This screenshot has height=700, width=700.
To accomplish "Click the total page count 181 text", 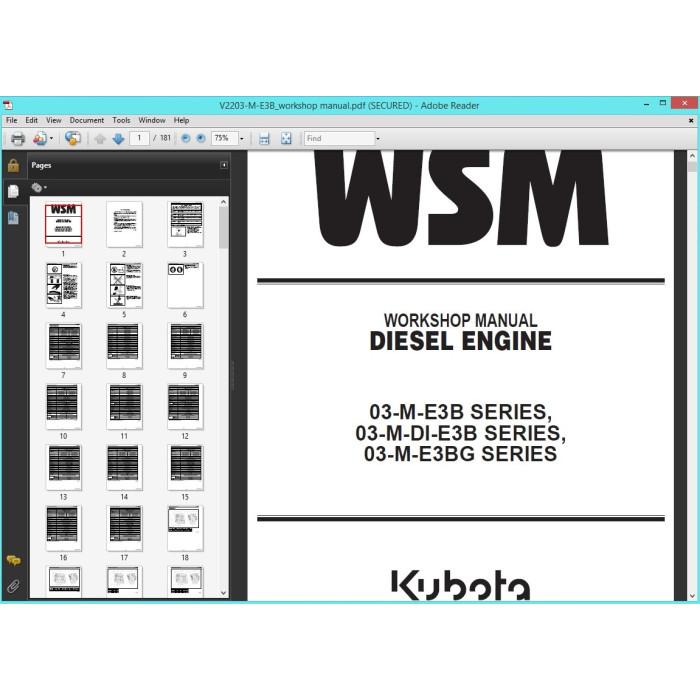I will pos(165,138).
